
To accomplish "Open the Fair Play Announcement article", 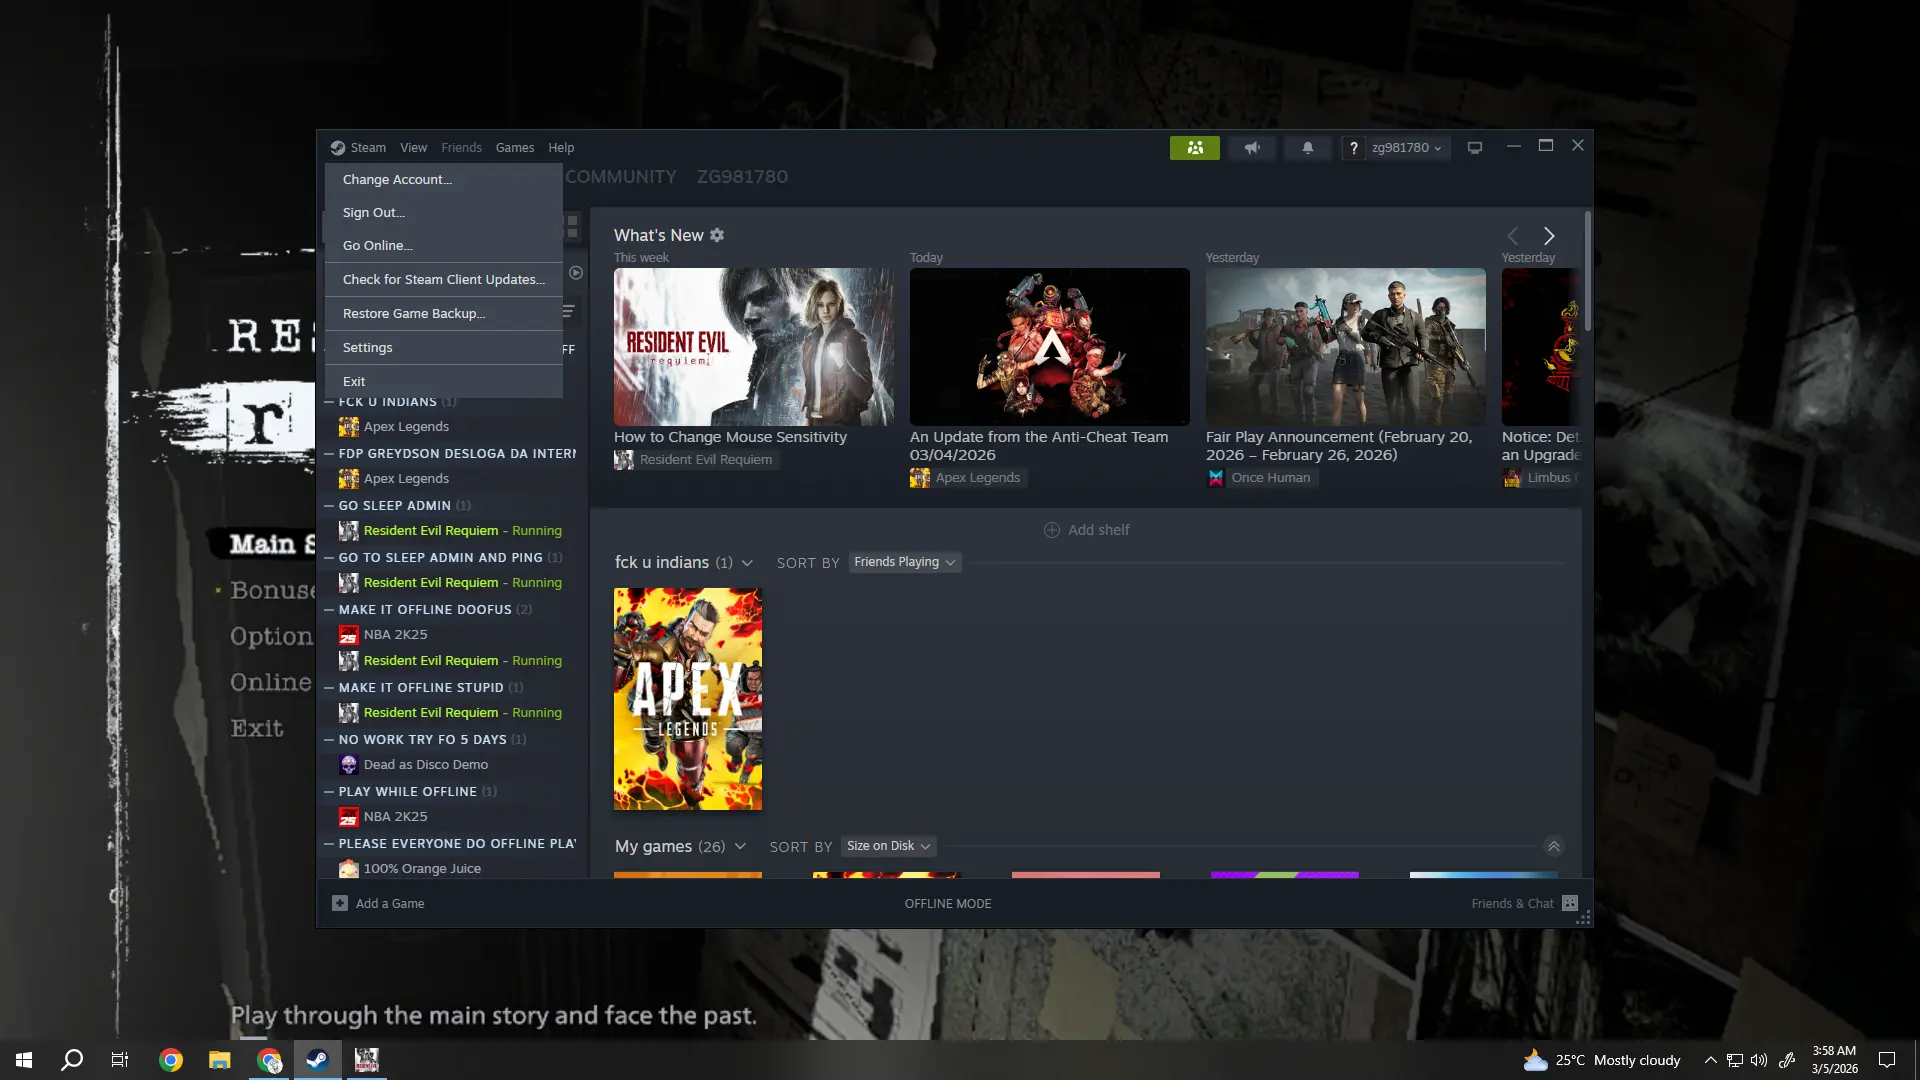I will 1339,446.
